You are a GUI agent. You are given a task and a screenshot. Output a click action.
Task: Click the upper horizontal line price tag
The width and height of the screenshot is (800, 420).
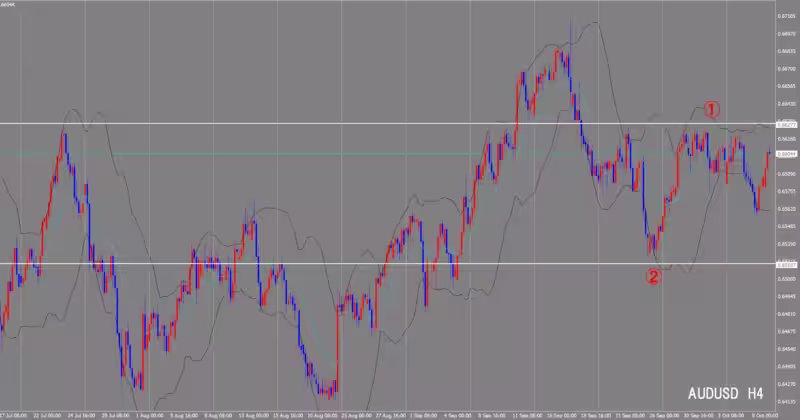[786, 124]
